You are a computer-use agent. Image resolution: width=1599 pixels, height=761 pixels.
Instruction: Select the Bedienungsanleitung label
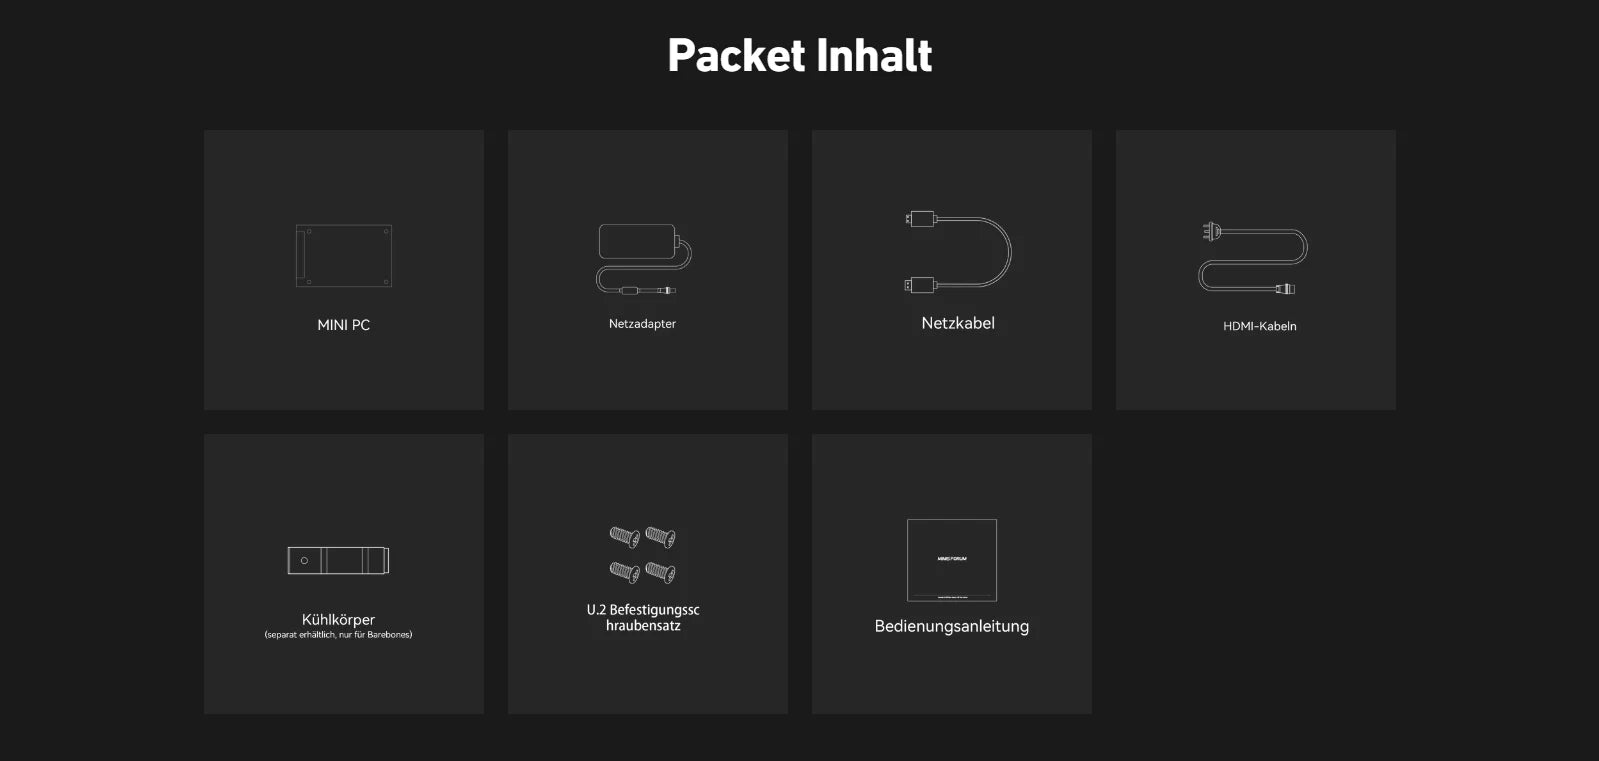click(952, 626)
